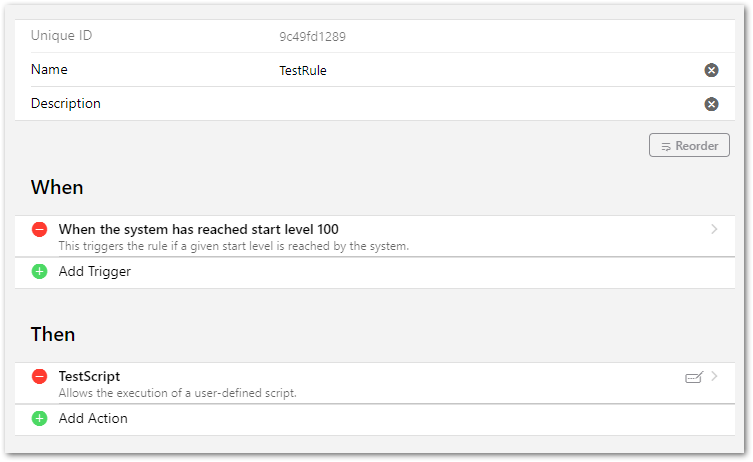Clear the Description field with the X icon
Image resolution: width=753 pixels, height=462 pixels.
click(711, 104)
